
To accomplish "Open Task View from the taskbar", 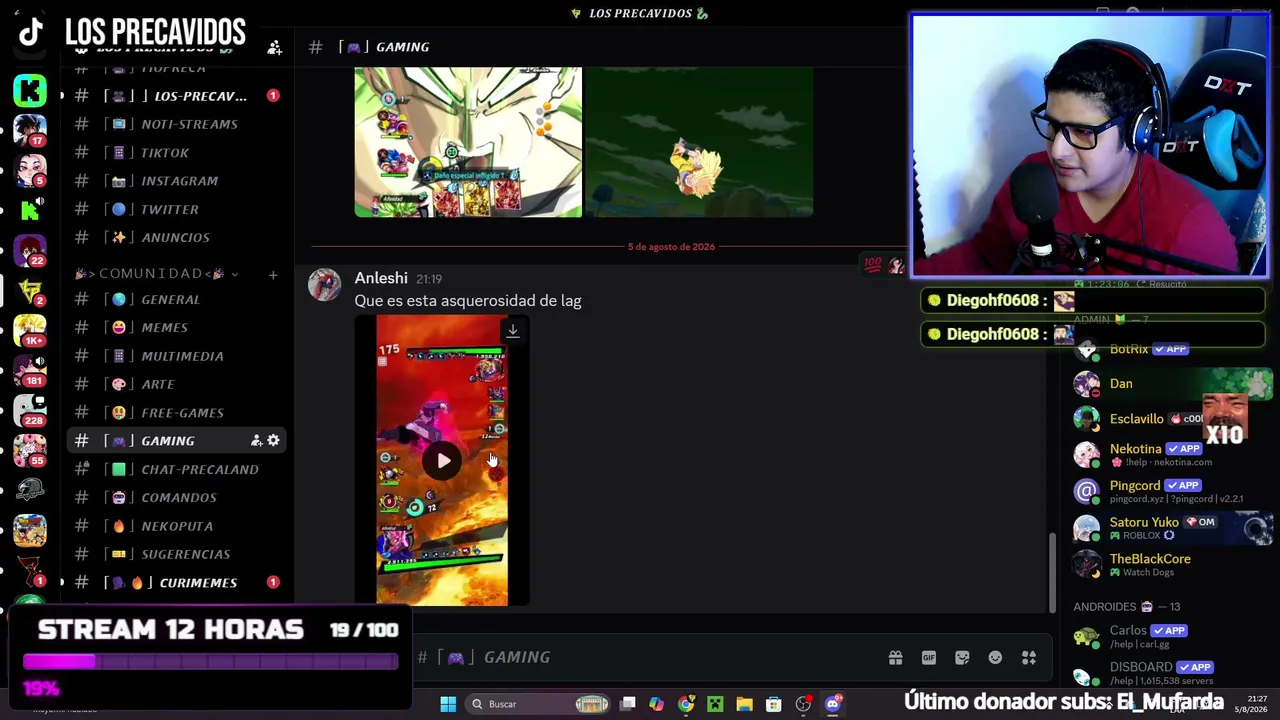I will tap(628, 704).
